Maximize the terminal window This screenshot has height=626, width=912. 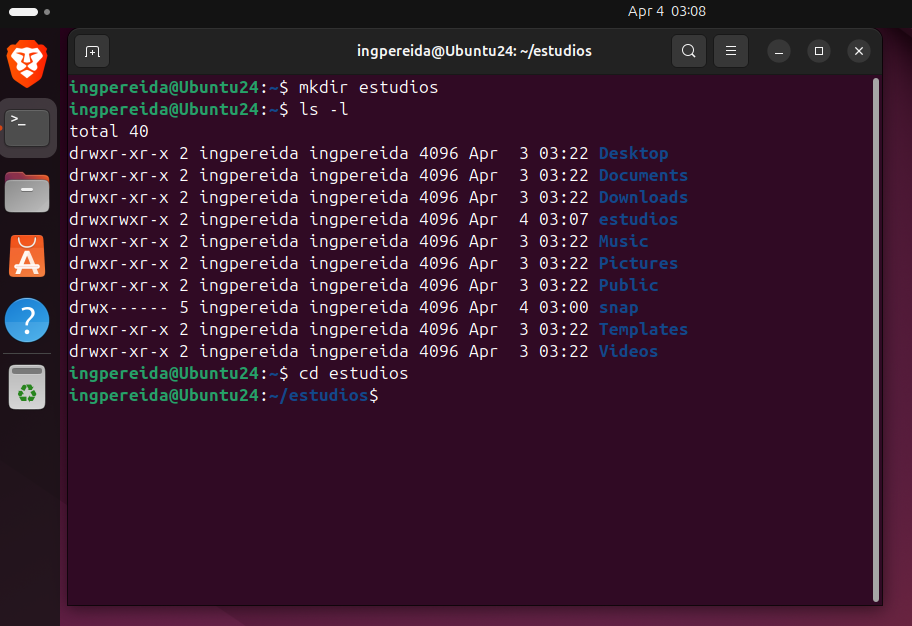[819, 51]
